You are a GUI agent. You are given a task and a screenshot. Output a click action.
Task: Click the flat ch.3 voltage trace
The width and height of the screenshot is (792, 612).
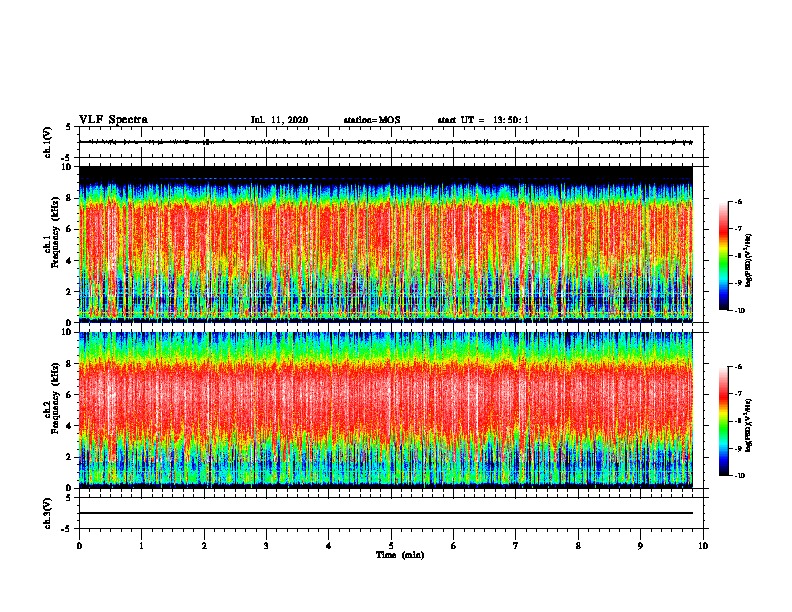(x=385, y=513)
